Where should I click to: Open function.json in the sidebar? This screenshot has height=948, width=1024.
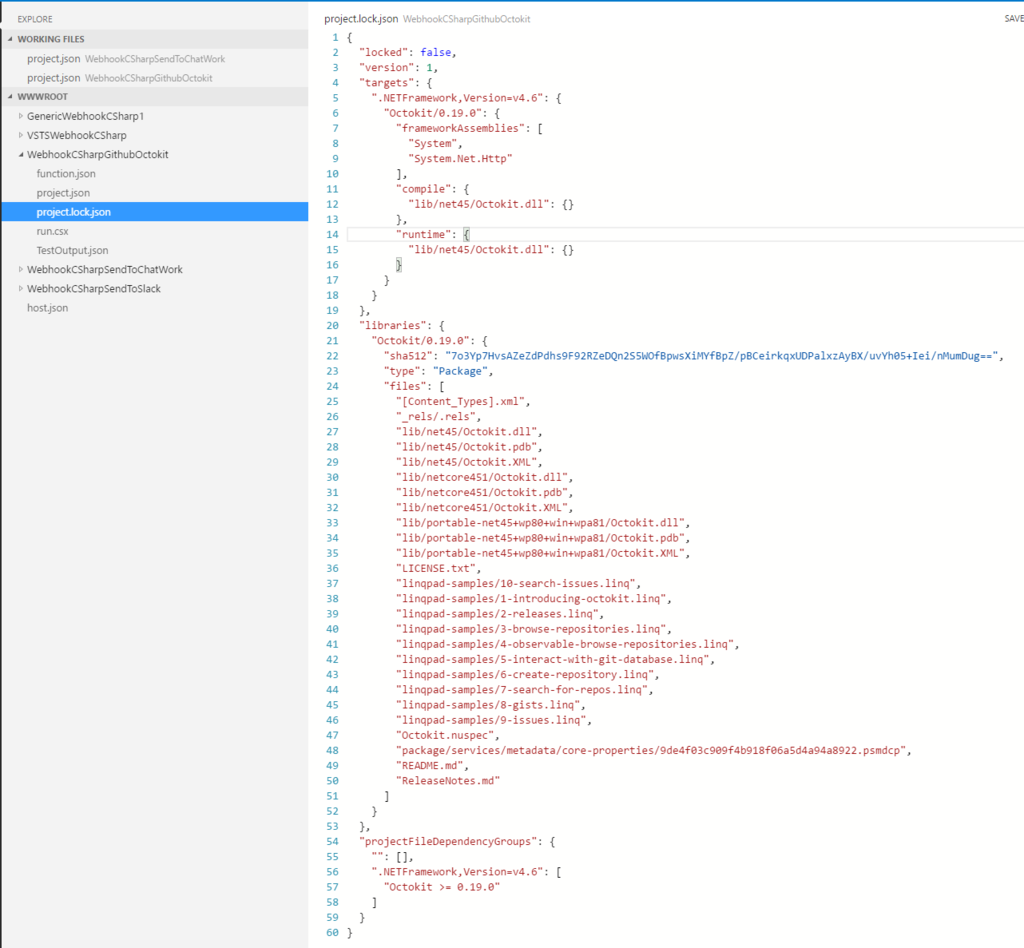68,173
